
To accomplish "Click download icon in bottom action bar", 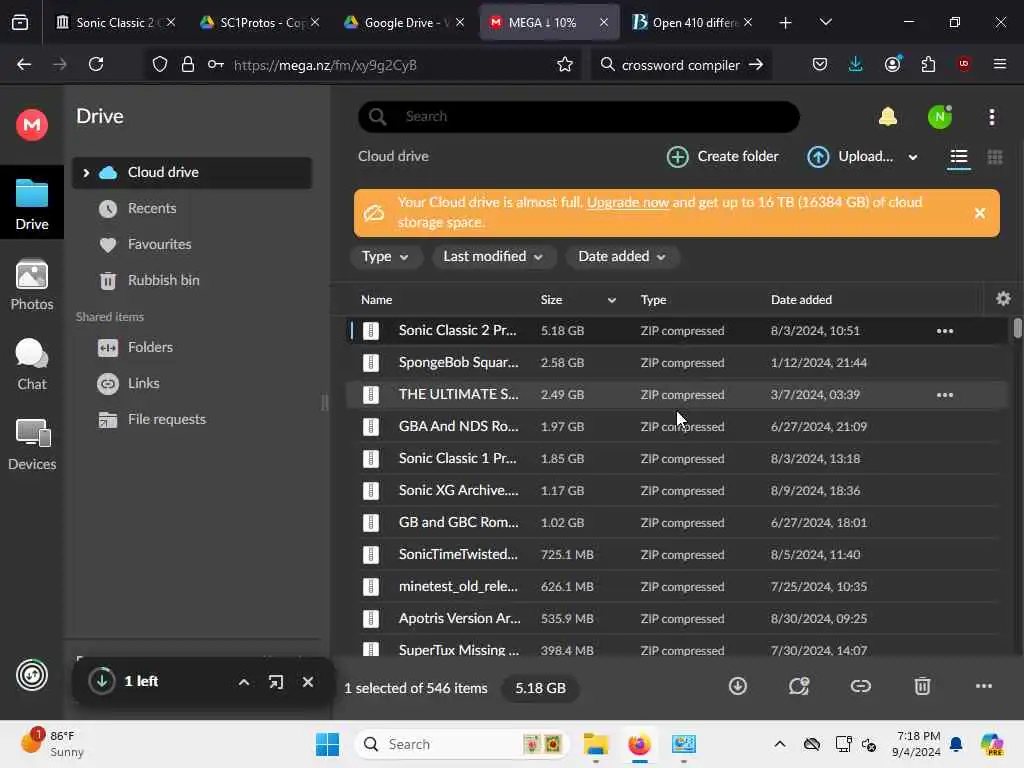I will pyautogui.click(x=737, y=686).
